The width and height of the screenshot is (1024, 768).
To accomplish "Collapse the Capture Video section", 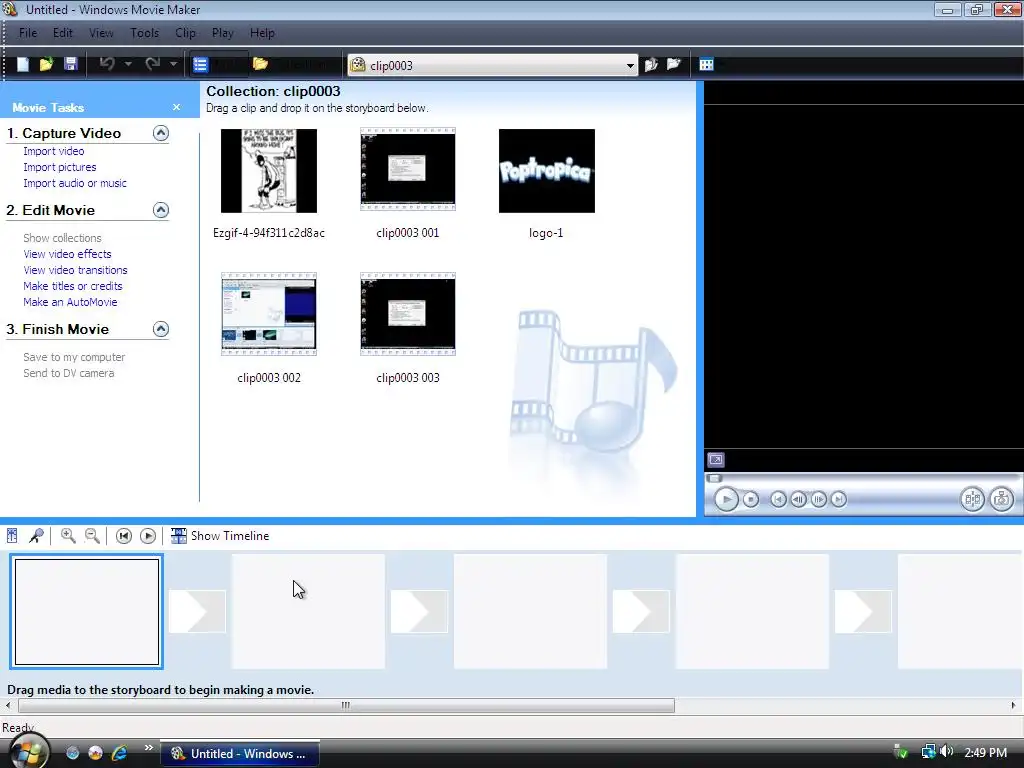I will (161, 133).
